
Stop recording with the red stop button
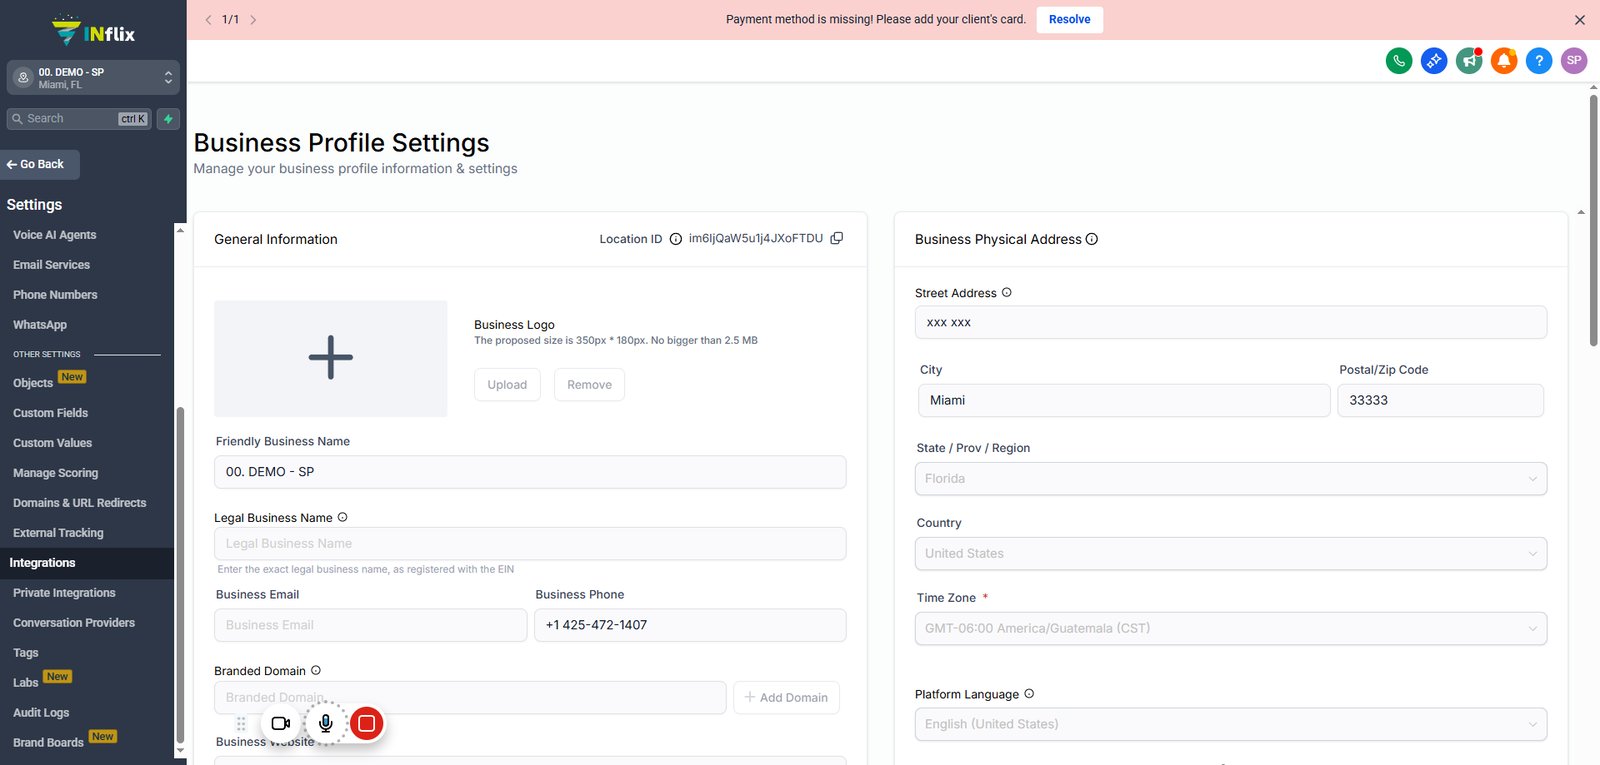click(x=367, y=723)
